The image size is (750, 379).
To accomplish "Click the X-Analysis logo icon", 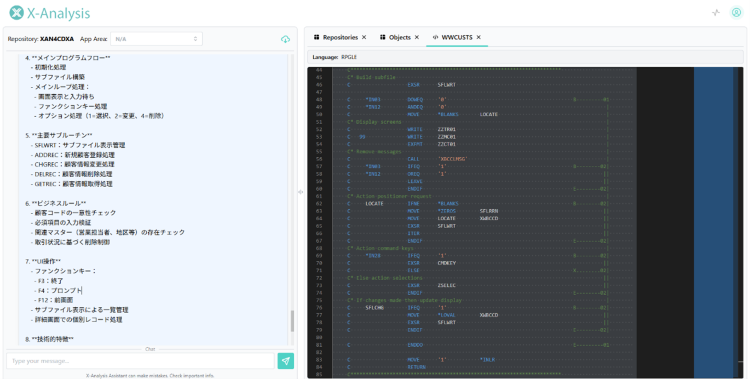I will point(16,13).
